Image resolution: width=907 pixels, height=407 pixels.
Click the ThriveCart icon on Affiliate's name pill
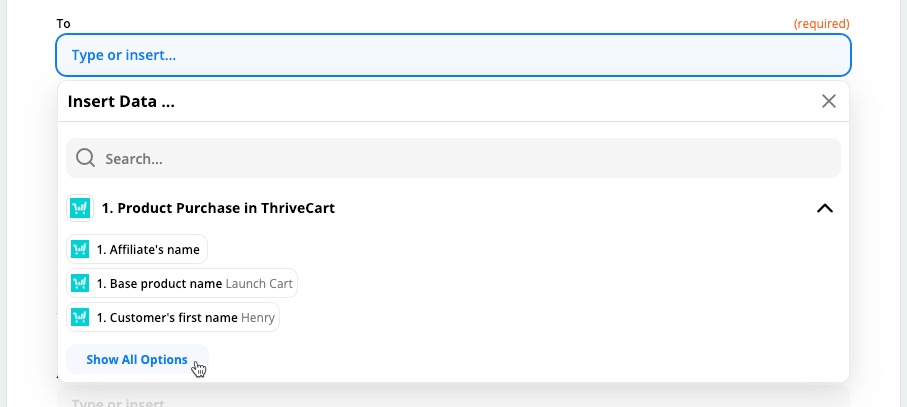pyautogui.click(x=80, y=249)
